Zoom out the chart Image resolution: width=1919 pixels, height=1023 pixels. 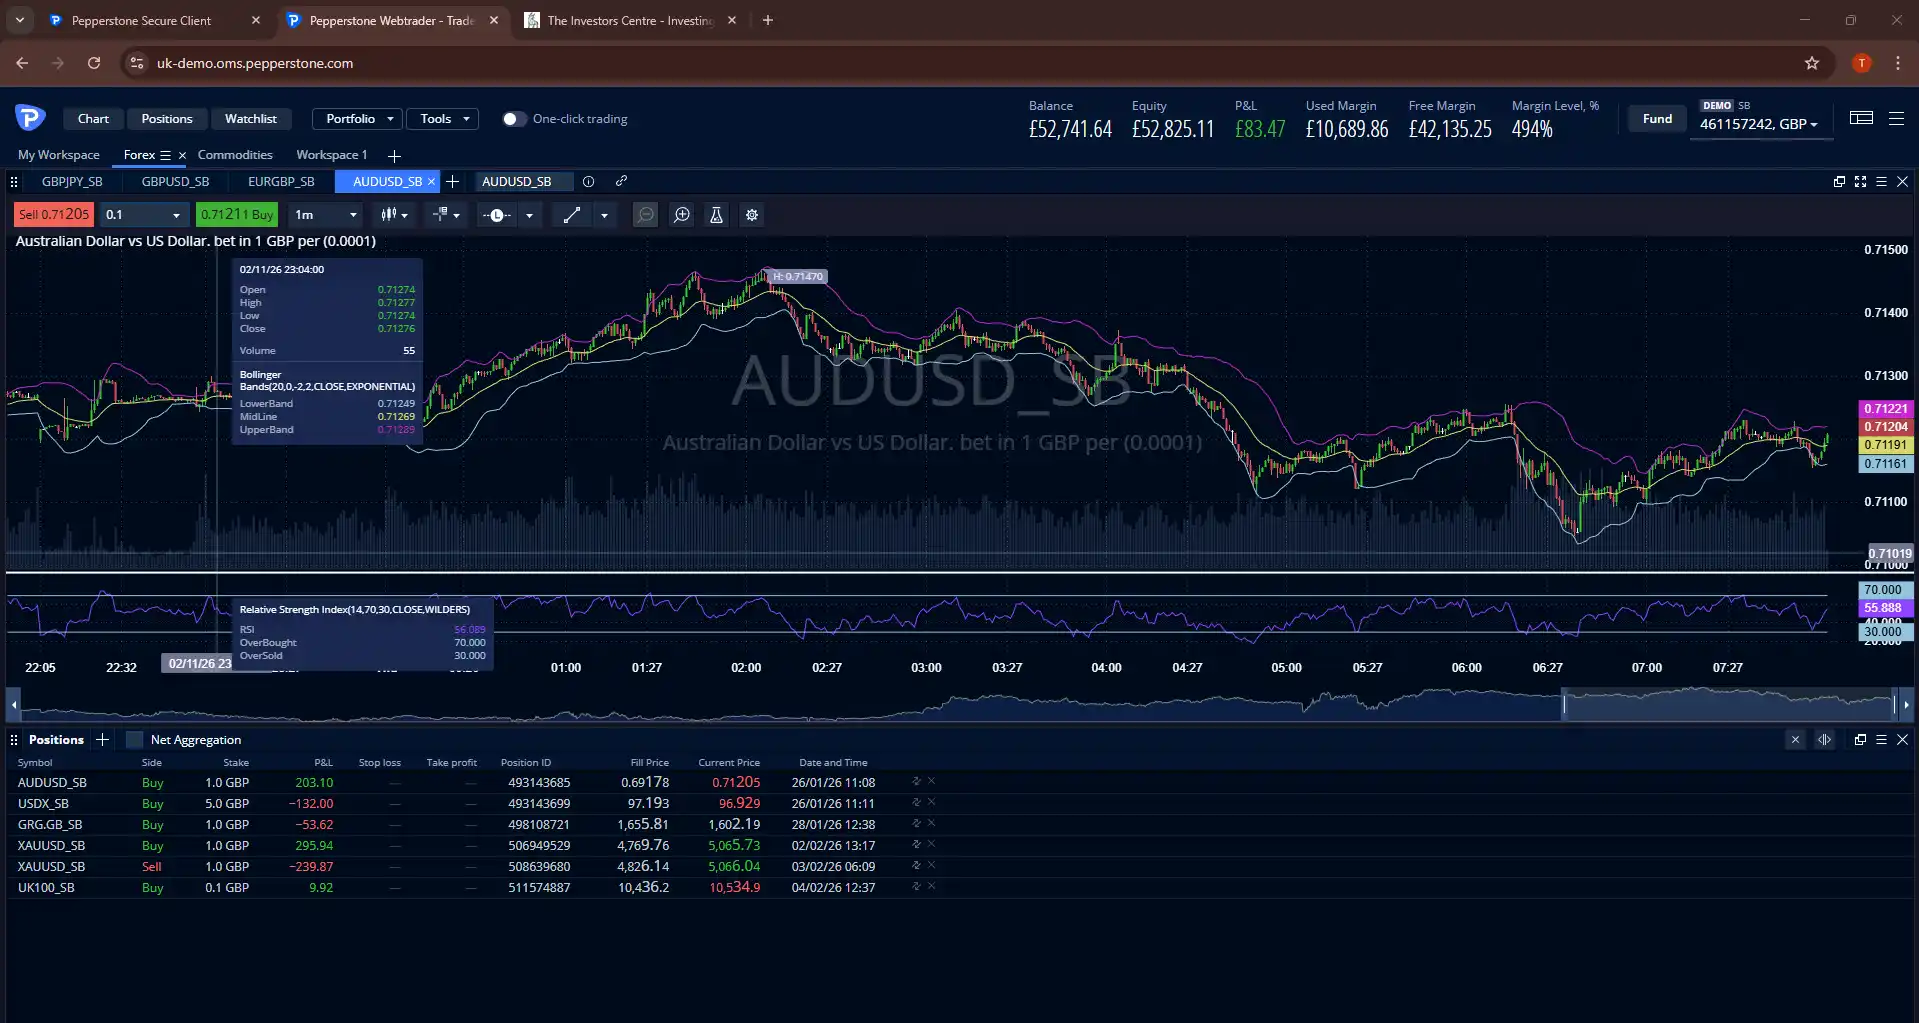pos(646,215)
